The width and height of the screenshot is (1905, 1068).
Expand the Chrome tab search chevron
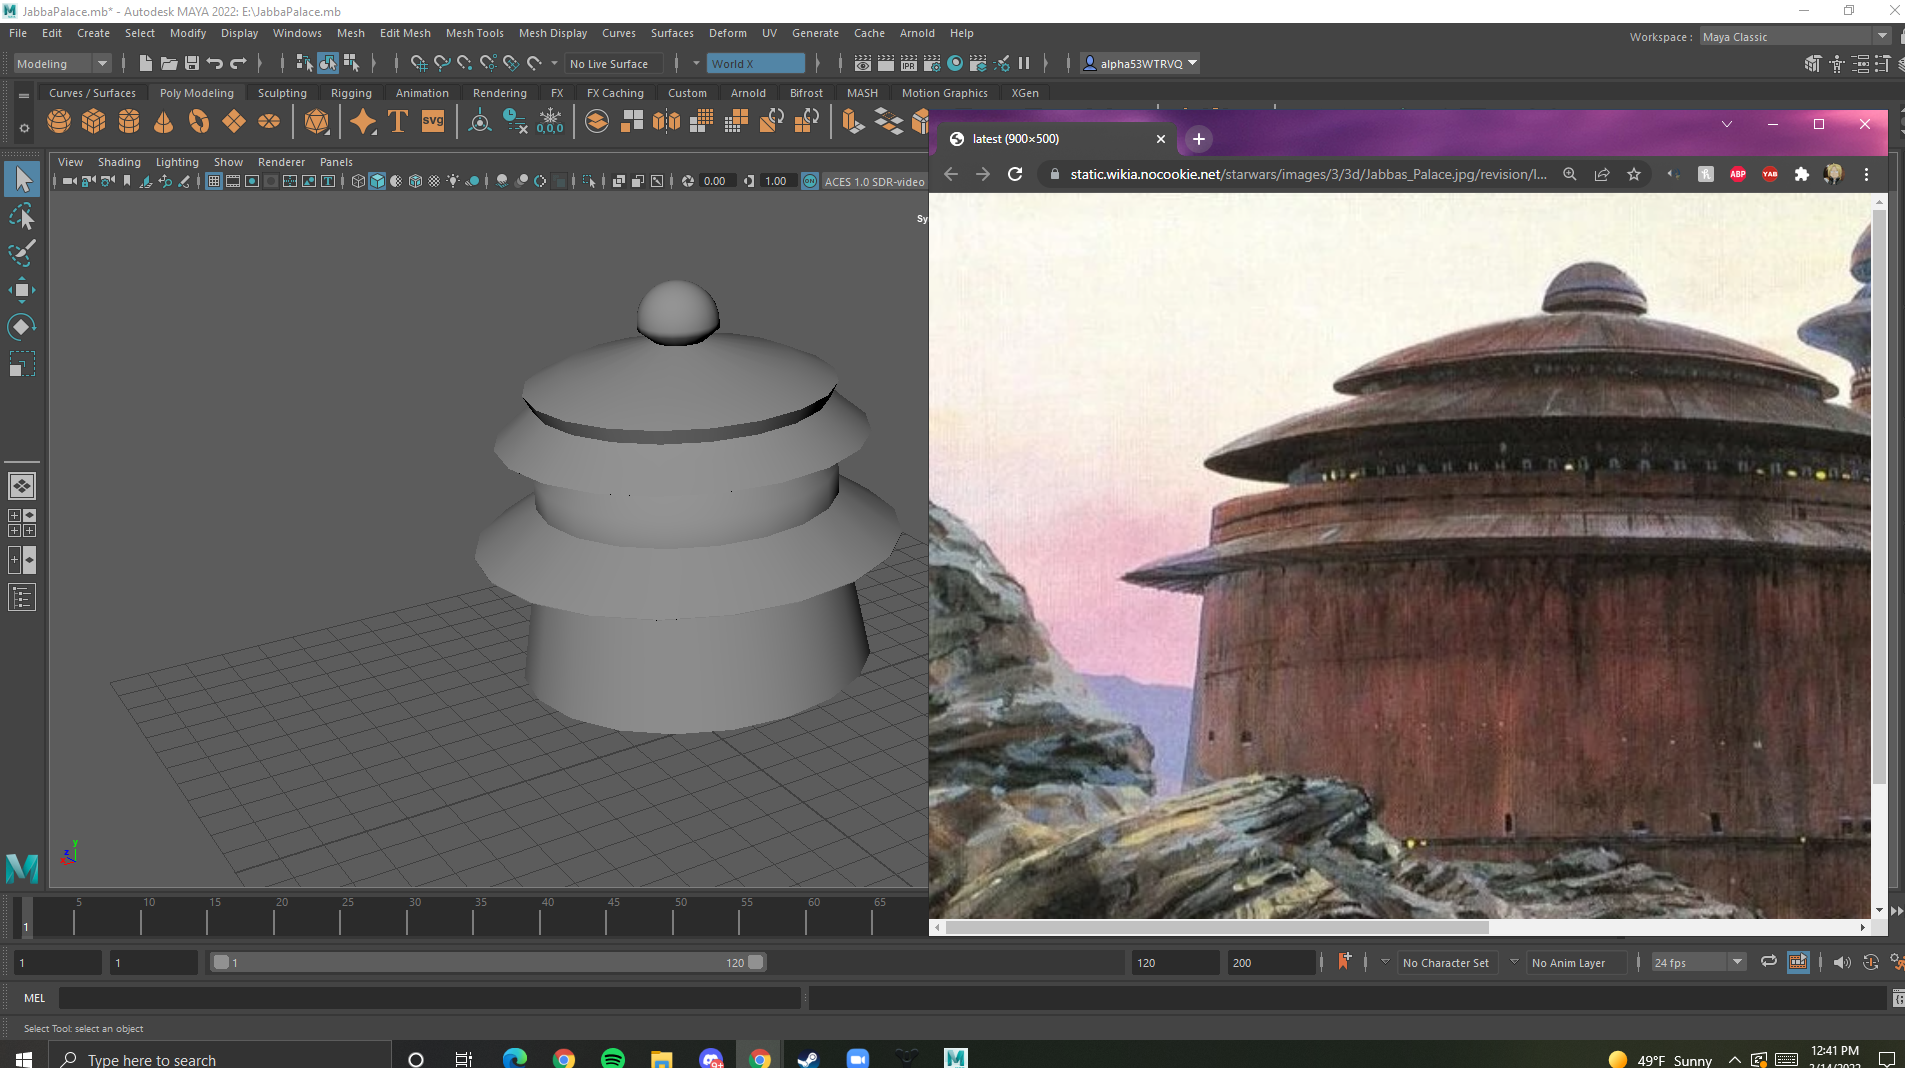coord(1727,124)
